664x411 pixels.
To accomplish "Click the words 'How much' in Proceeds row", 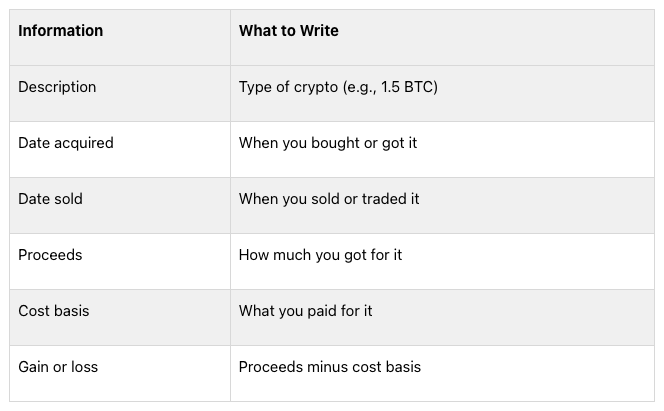I will point(270,255).
